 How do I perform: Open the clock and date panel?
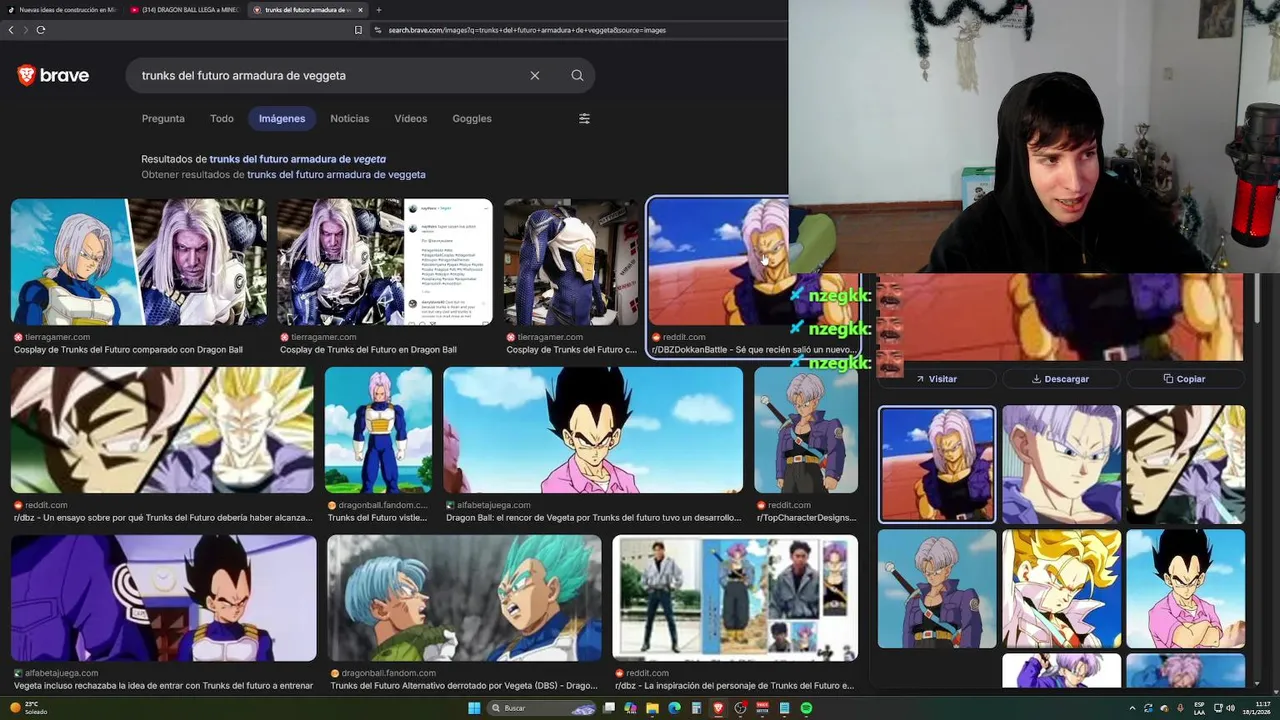[x=1256, y=708]
